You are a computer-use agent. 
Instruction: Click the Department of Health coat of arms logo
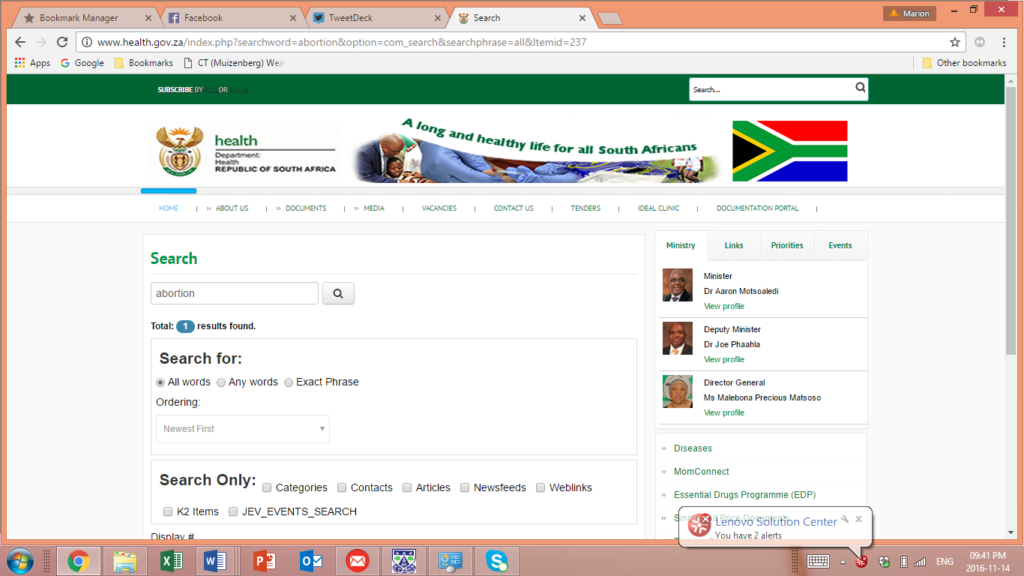[180, 151]
